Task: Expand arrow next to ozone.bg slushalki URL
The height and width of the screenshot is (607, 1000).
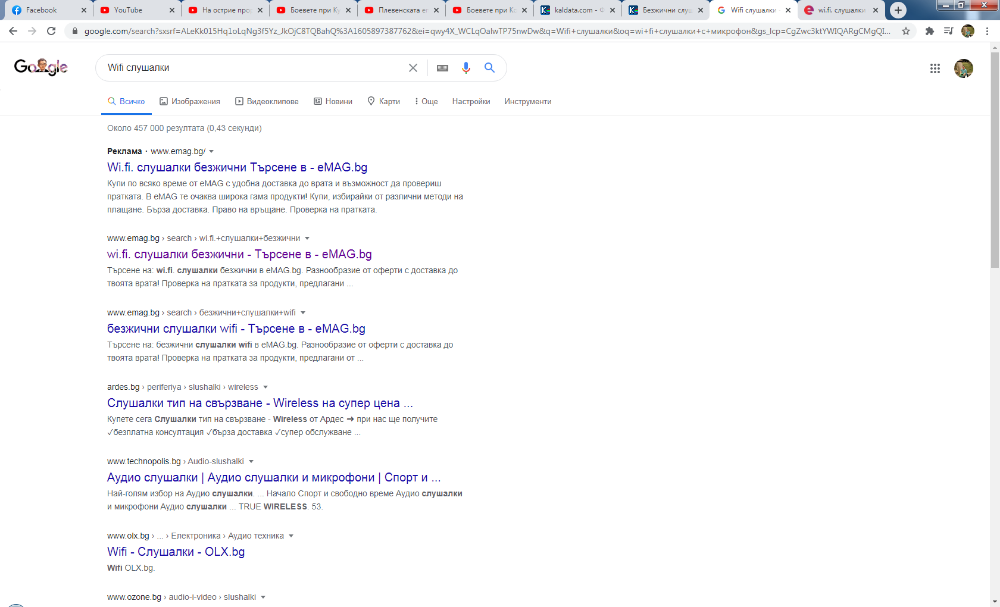Action: pyautogui.click(x=263, y=597)
